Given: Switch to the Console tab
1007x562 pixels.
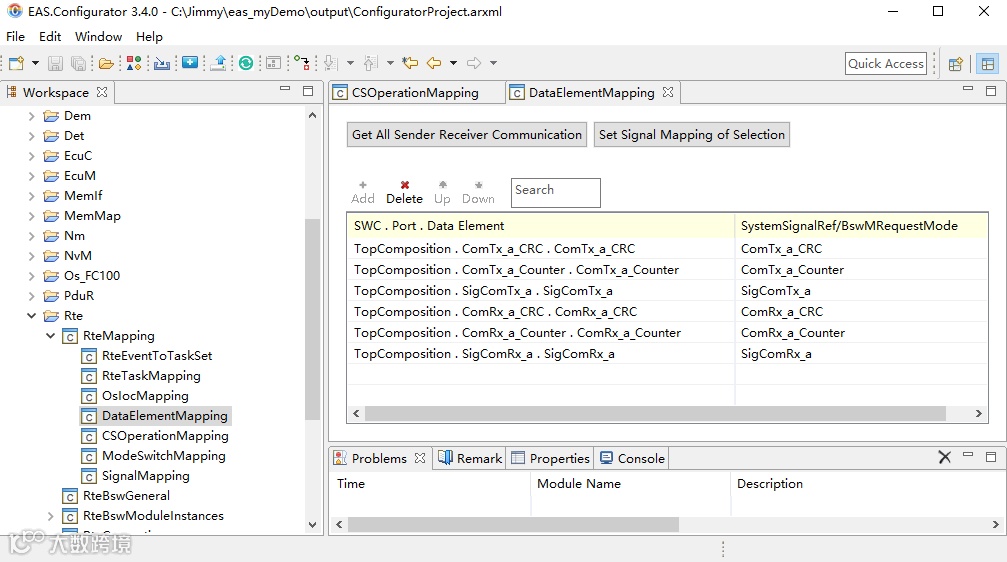Looking at the screenshot, I should coord(632,459).
